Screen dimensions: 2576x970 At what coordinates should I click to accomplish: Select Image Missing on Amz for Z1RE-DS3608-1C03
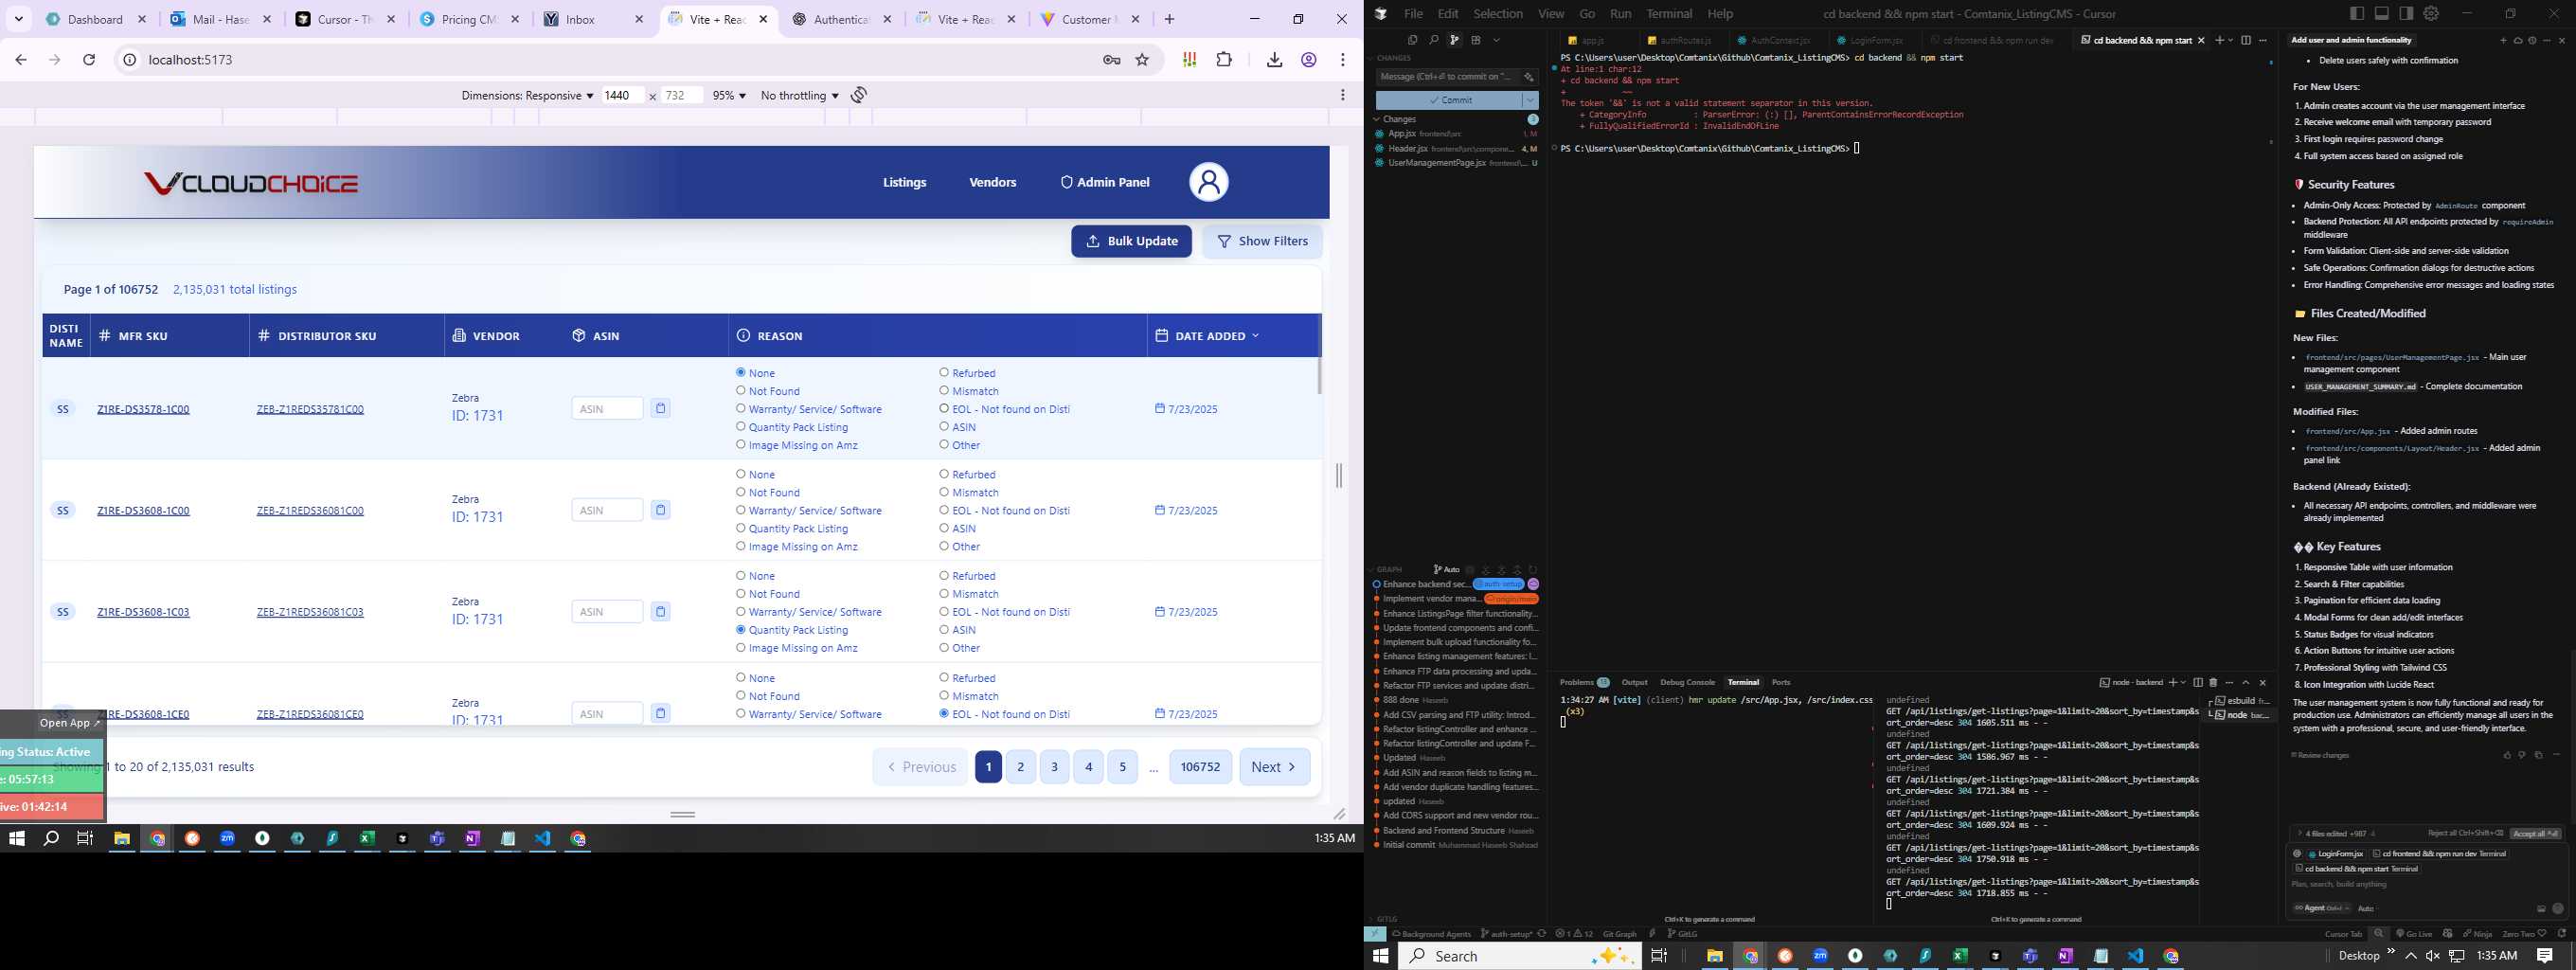point(741,648)
